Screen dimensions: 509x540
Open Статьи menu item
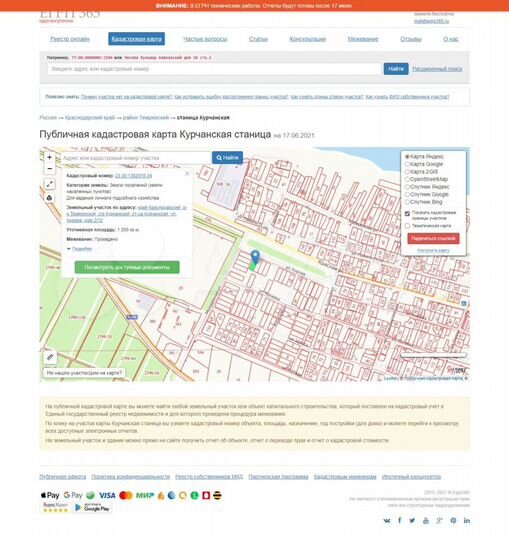coord(258,39)
